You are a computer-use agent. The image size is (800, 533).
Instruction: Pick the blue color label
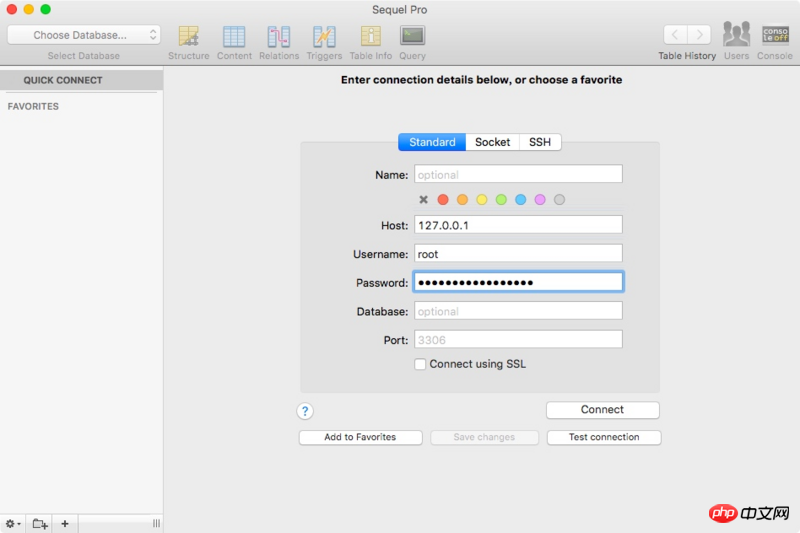(x=520, y=199)
